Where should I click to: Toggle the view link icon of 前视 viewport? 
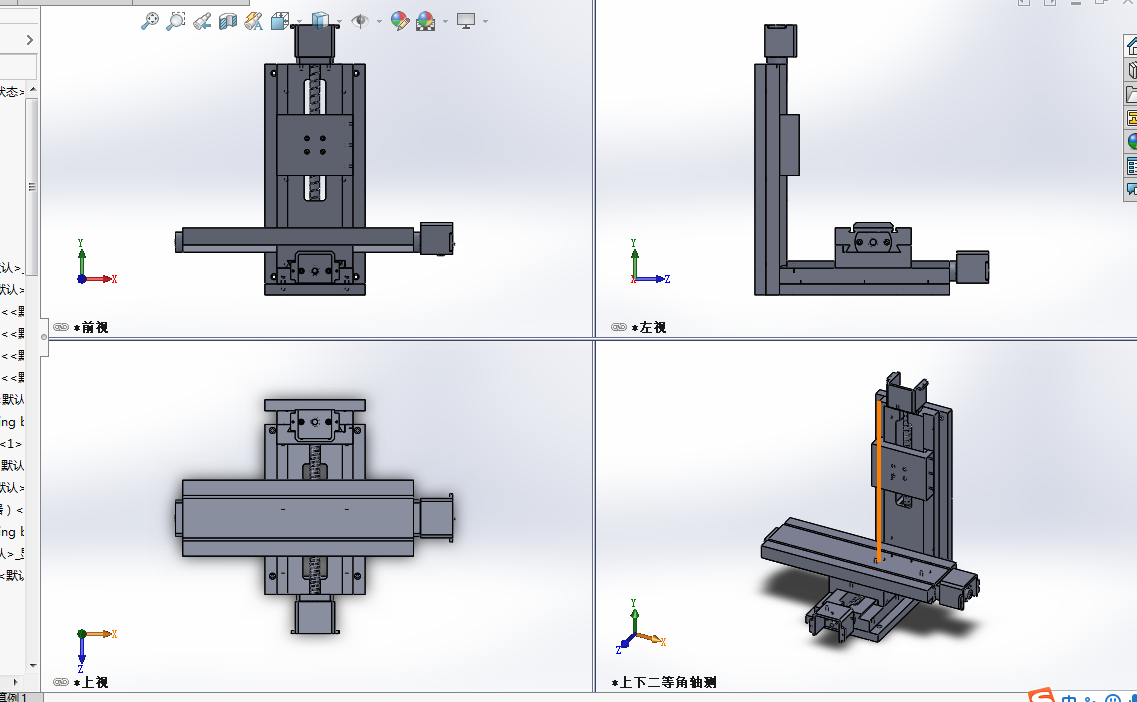point(61,327)
